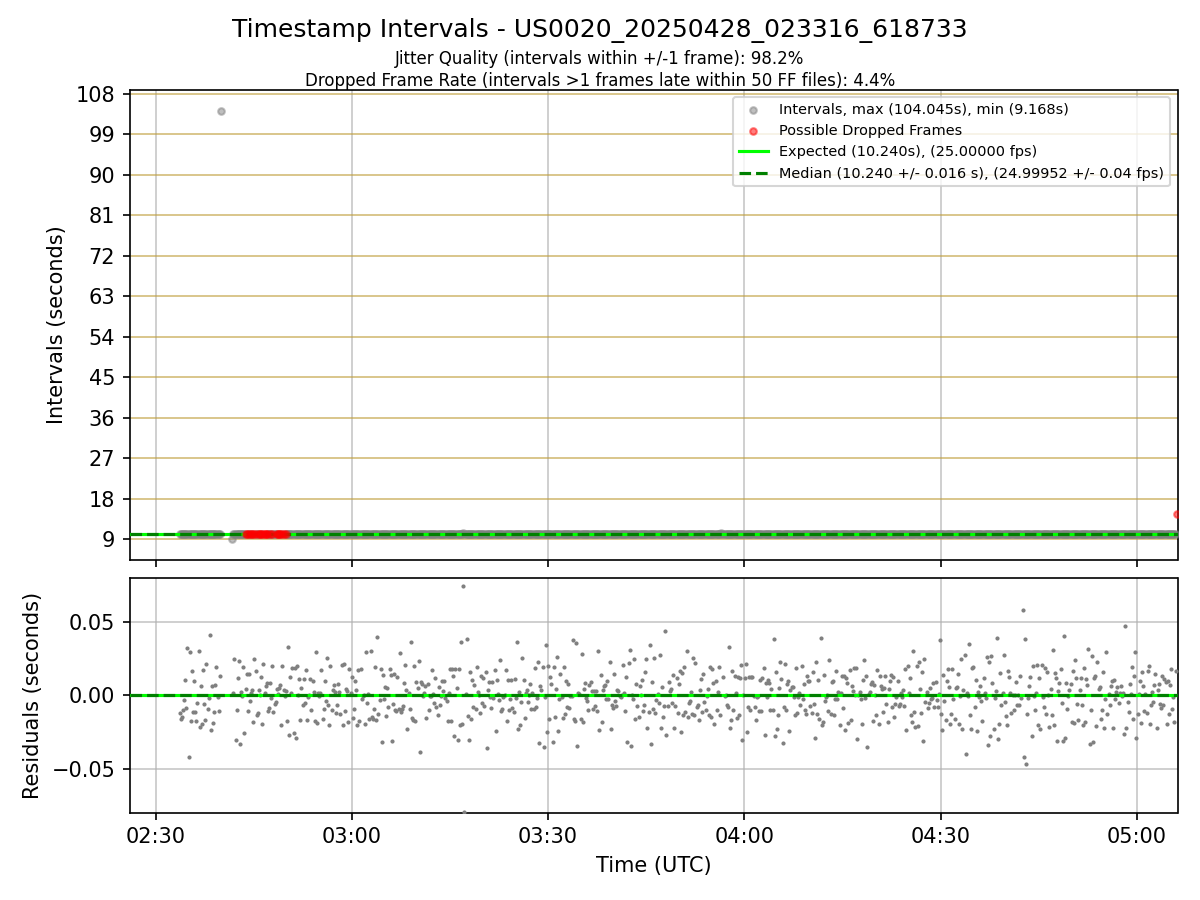Click the 'Dropped Frame Rate' 4.4% subtitle line
Viewport: 1200px width, 900px height.
click(599, 80)
